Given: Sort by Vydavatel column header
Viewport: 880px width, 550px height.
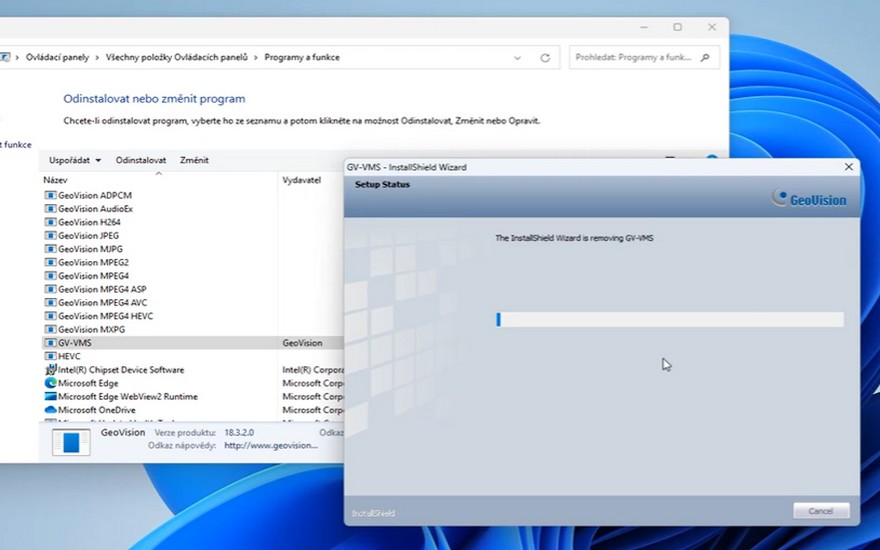Looking at the screenshot, I should pyautogui.click(x=301, y=180).
